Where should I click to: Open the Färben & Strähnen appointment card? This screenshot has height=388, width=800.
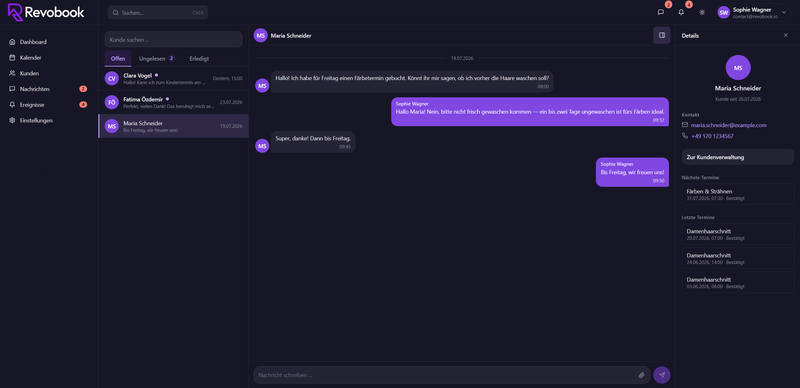pyautogui.click(x=738, y=194)
